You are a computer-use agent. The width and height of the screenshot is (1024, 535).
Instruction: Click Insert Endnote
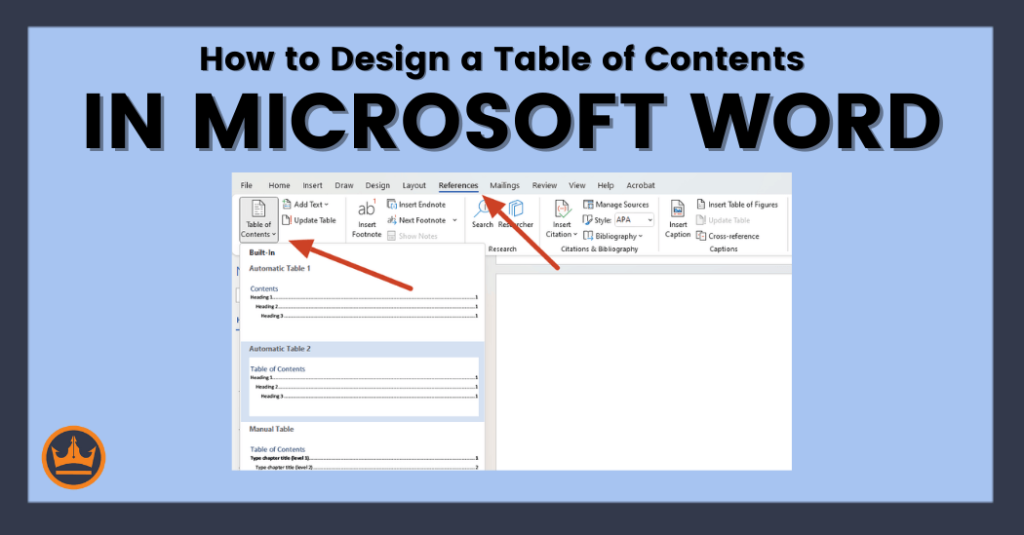click(x=416, y=204)
